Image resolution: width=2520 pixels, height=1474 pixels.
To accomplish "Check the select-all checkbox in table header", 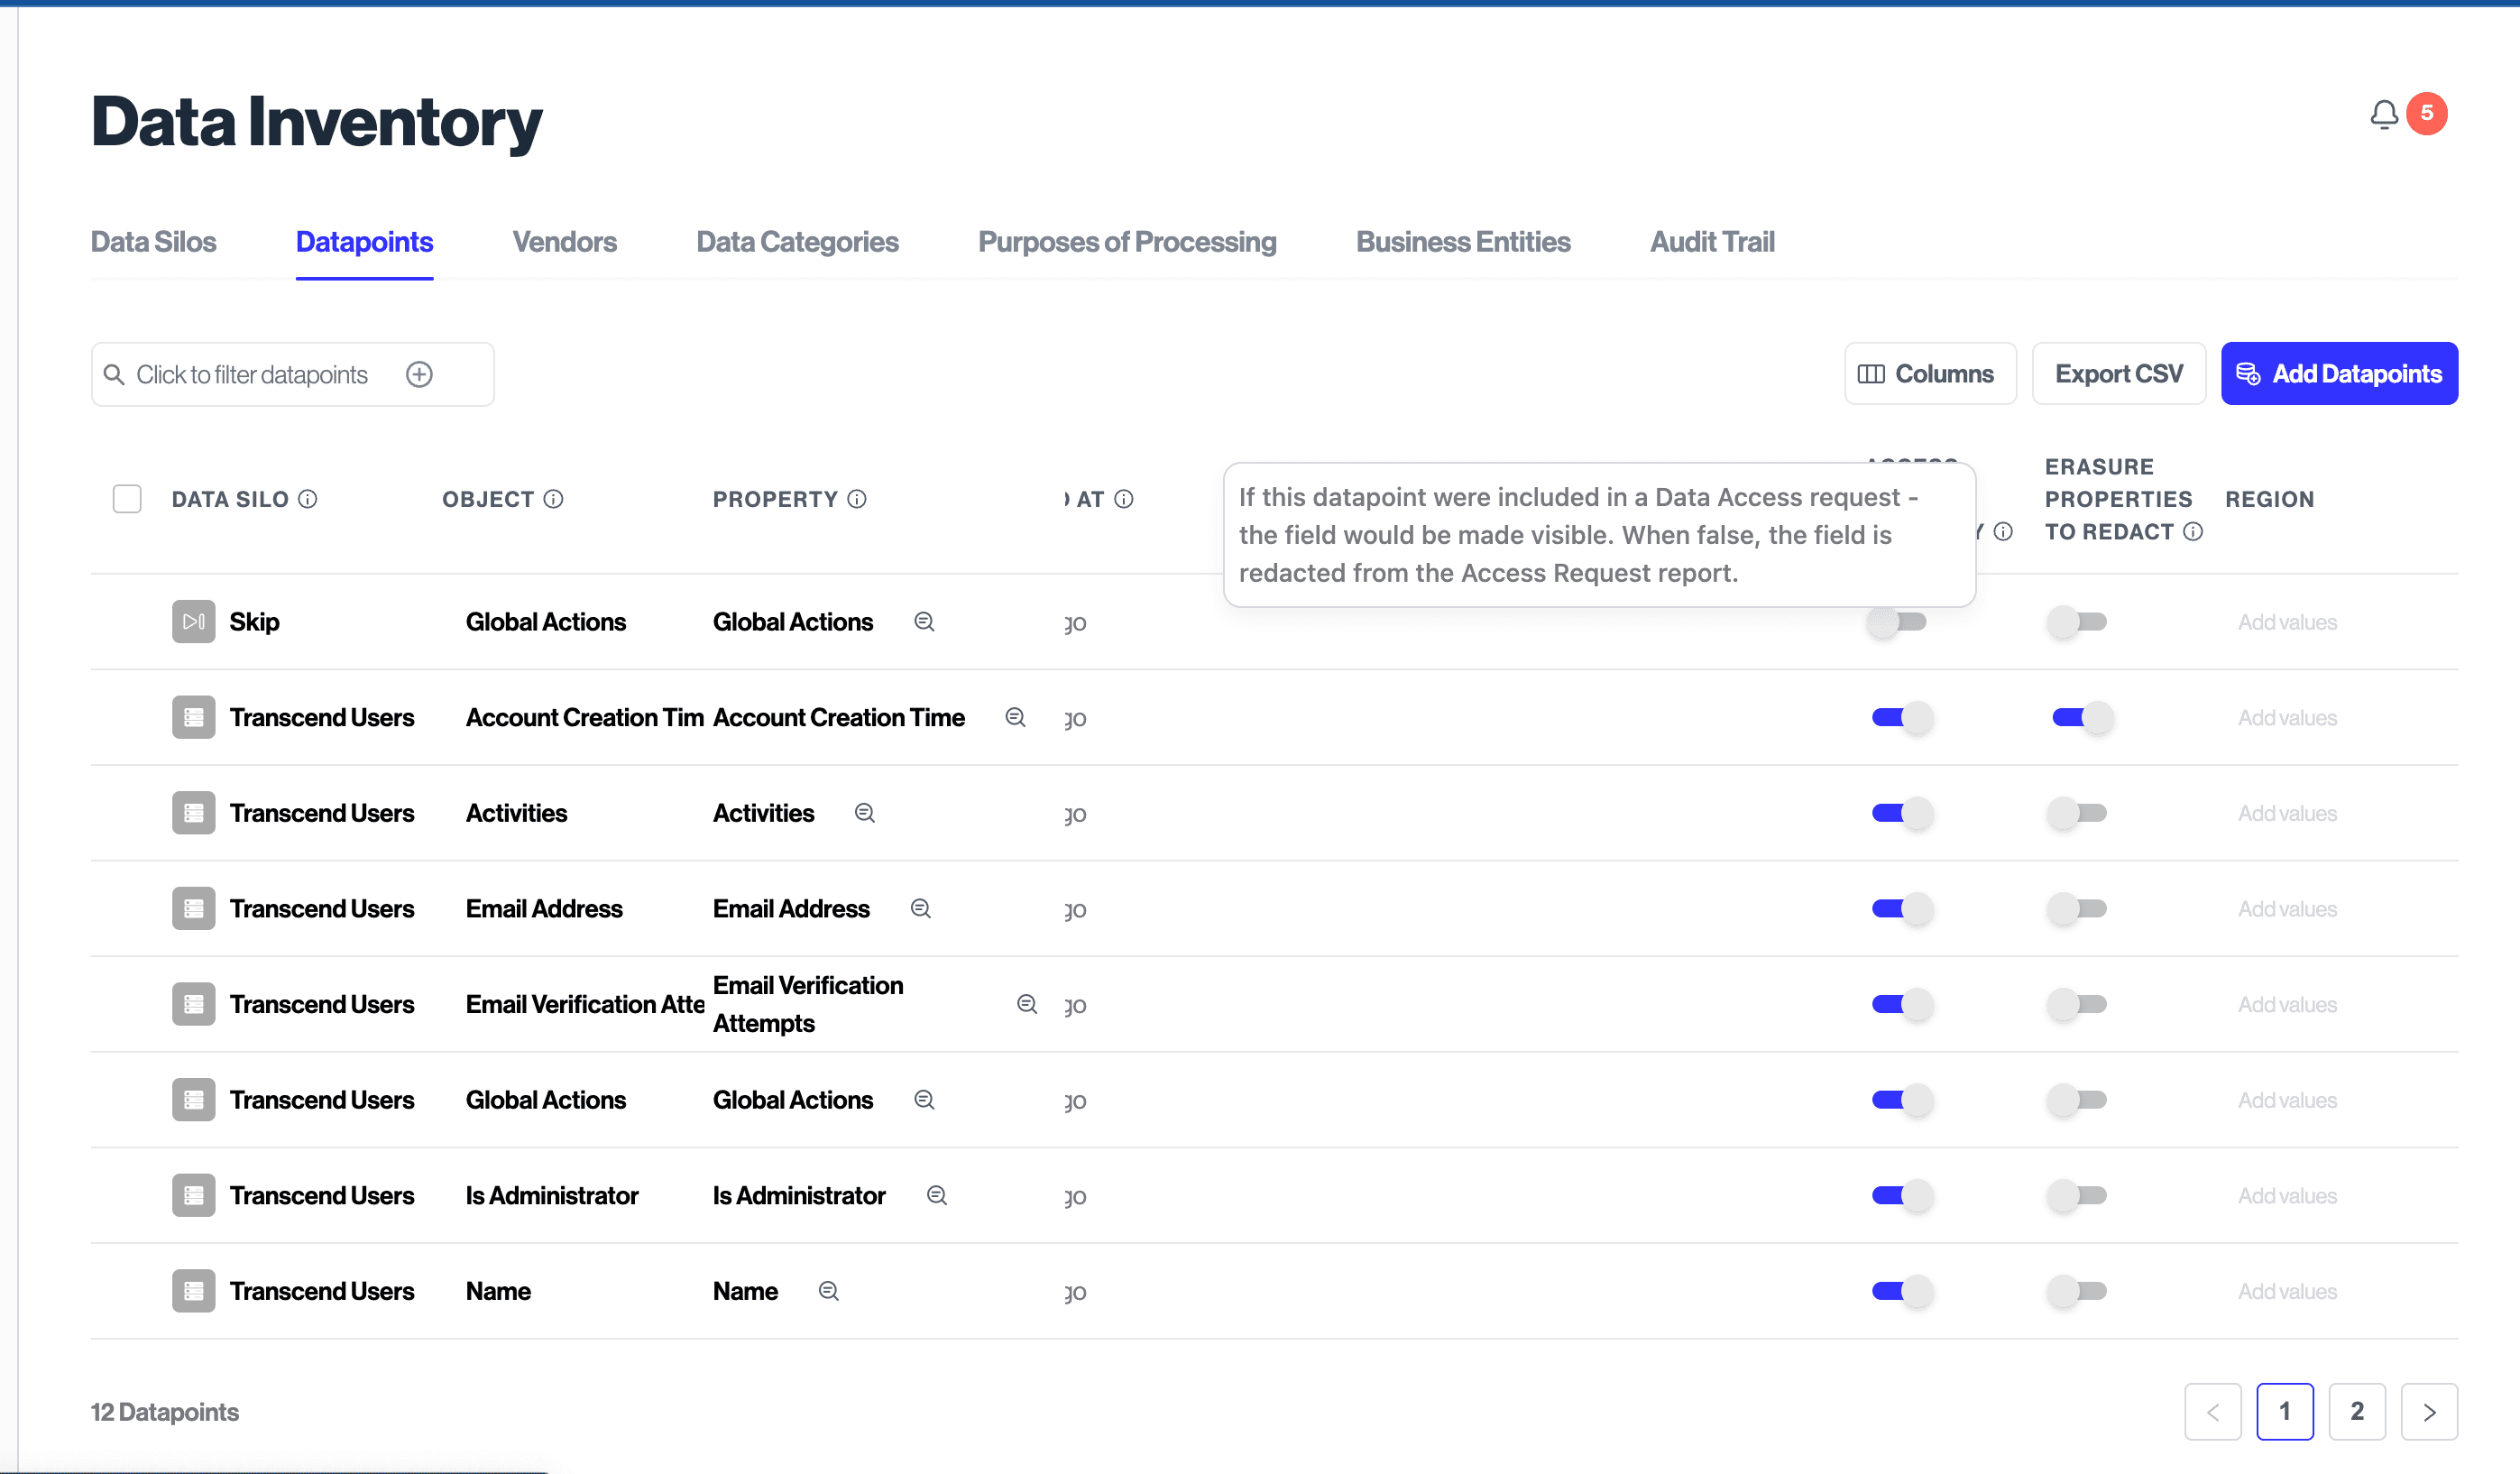I will tap(127, 499).
